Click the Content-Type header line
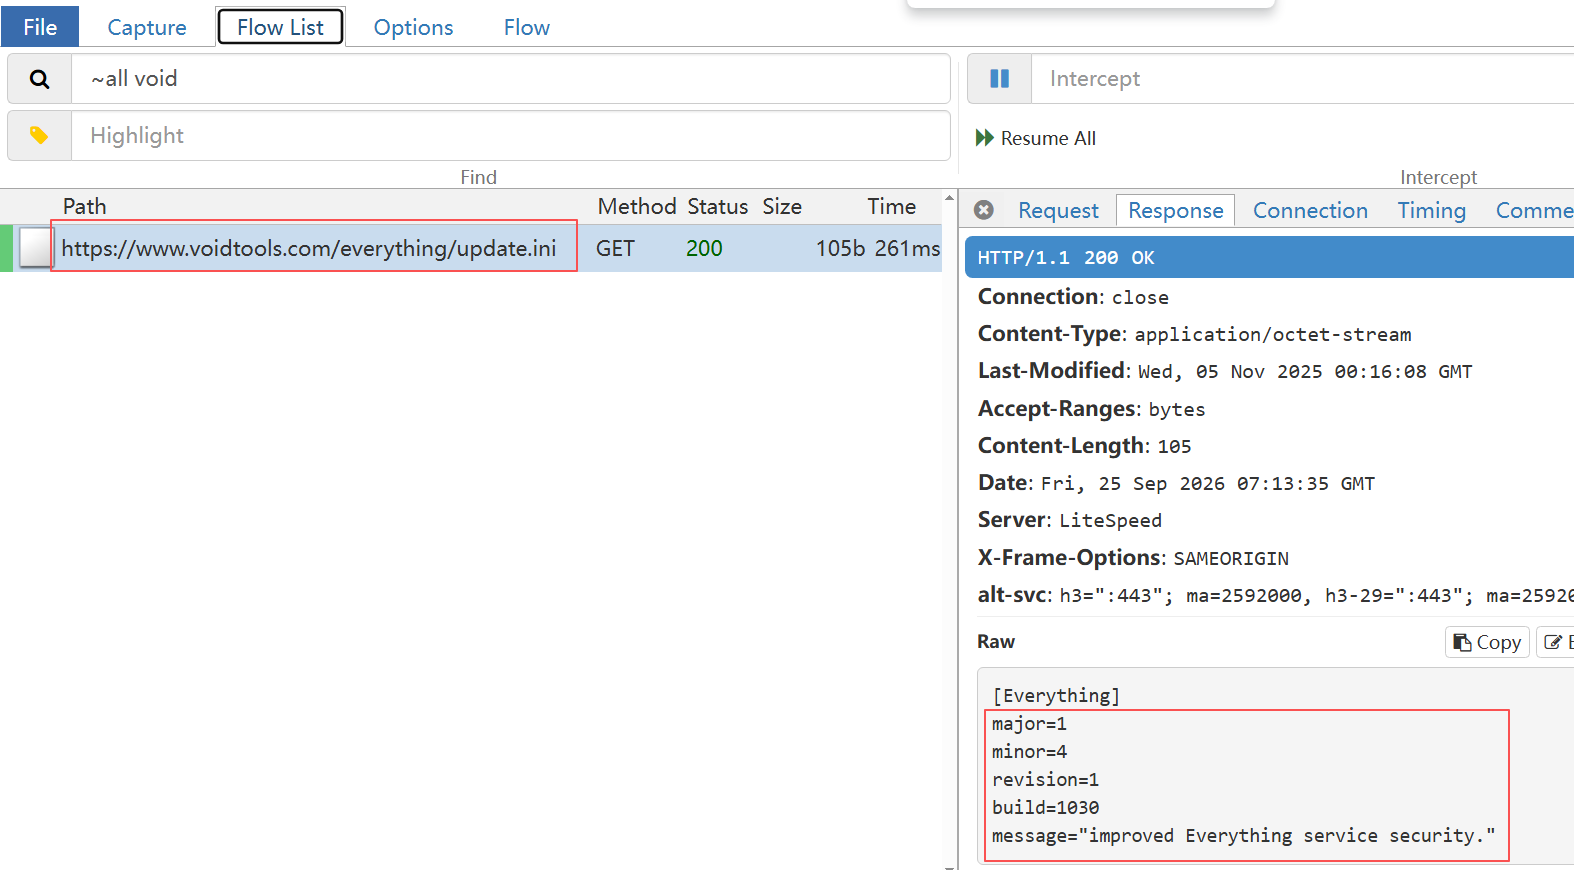 1194,334
